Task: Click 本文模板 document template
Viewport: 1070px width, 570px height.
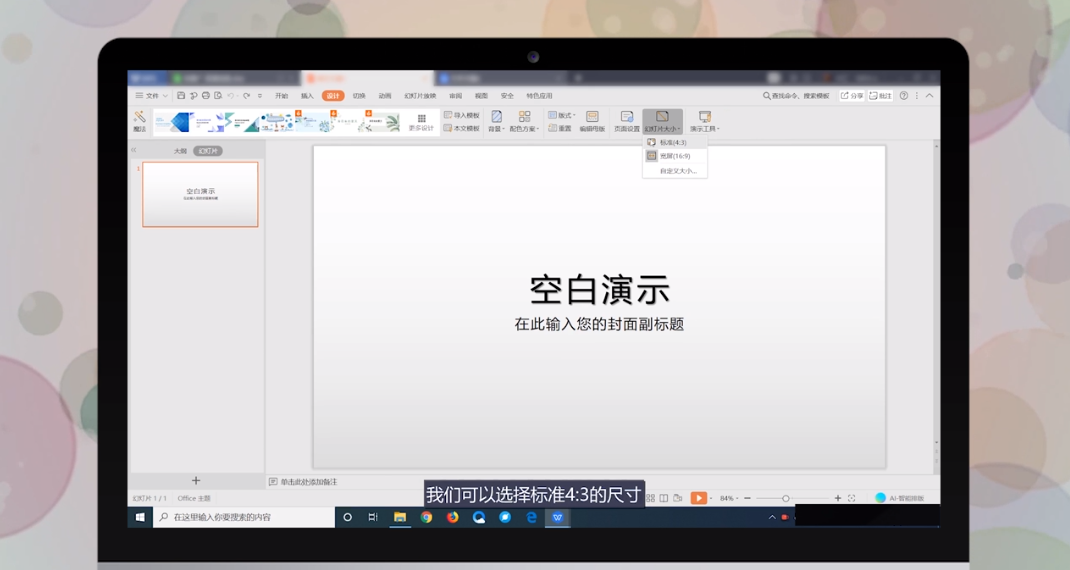Action: [x=462, y=128]
